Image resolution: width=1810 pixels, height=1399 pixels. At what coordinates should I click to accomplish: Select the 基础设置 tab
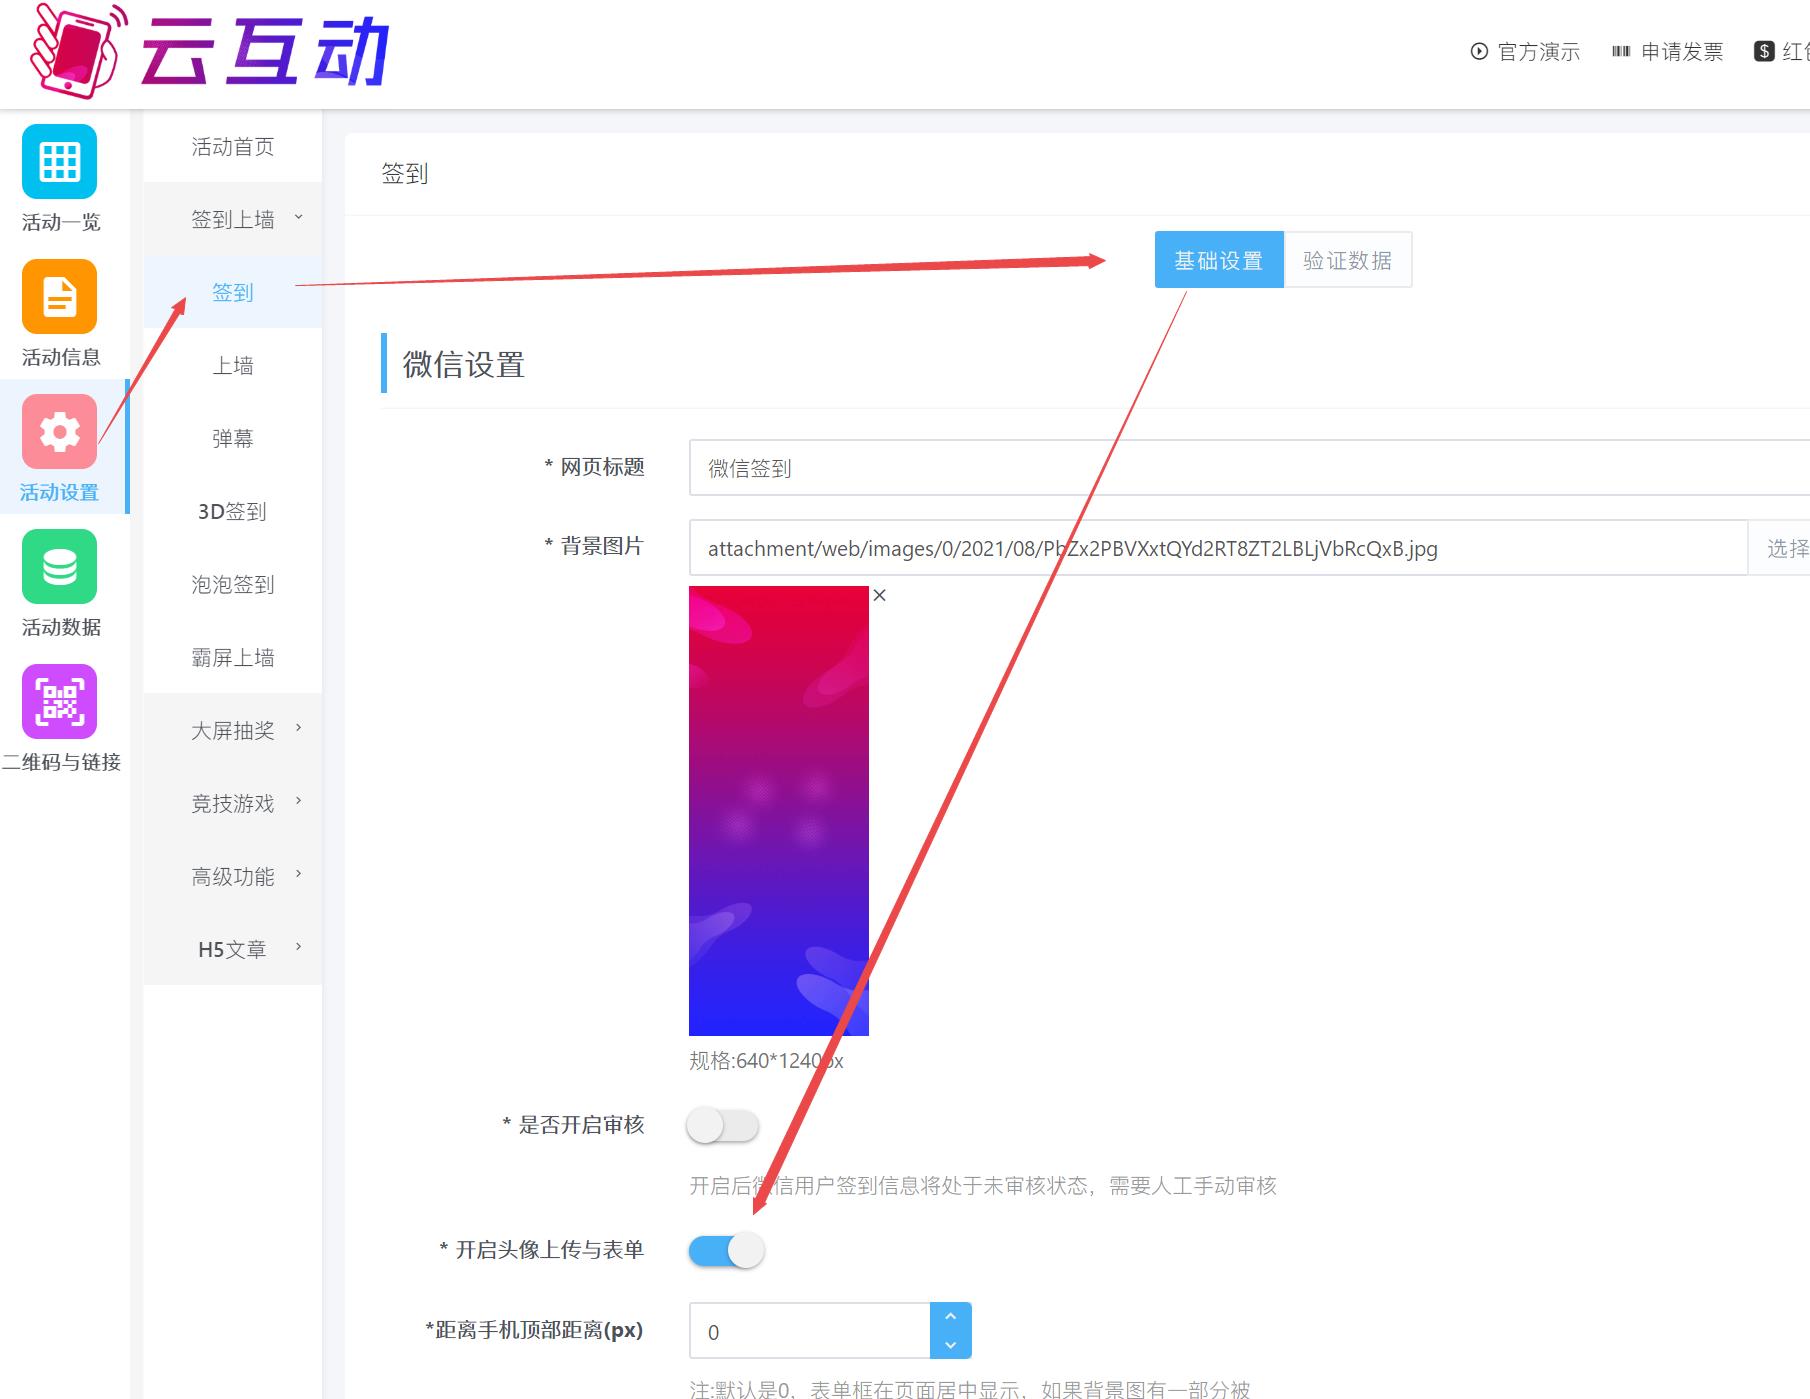(1218, 260)
